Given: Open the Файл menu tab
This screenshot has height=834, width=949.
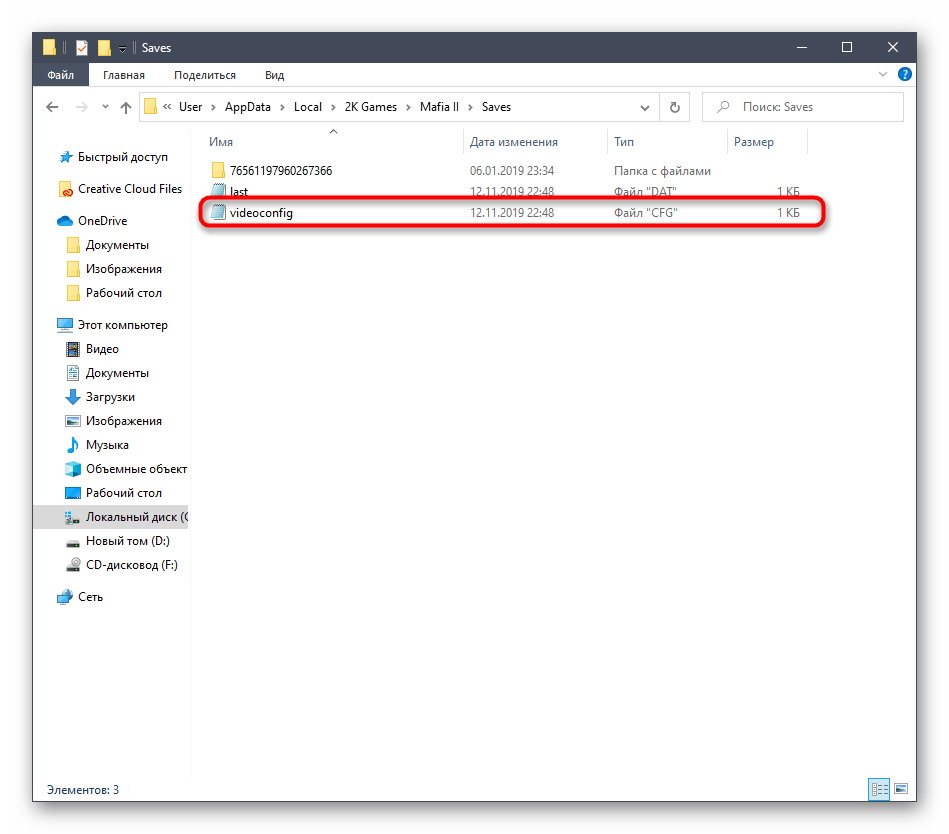Looking at the screenshot, I should tap(61, 75).
